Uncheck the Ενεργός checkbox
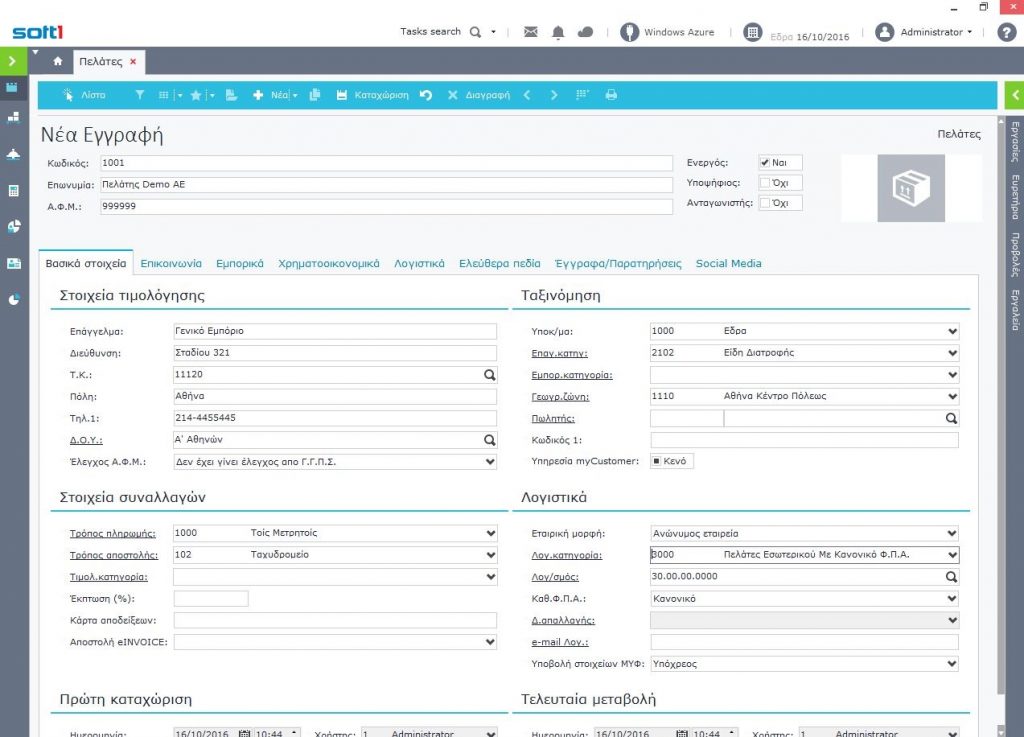The image size is (1024, 737). click(x=765, y=163)
